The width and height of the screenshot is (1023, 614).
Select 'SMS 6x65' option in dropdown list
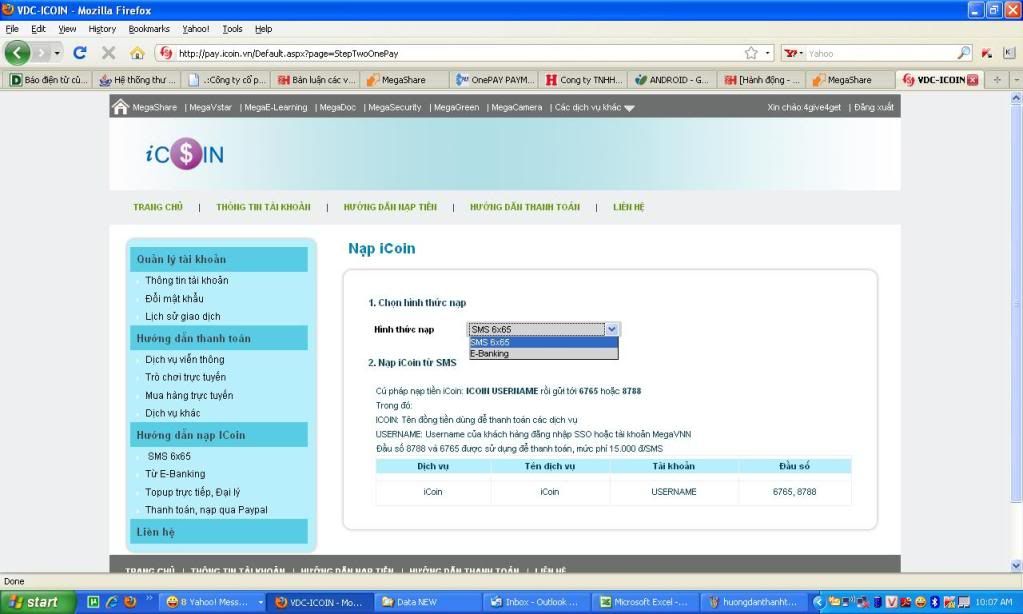[x=543, y=343]
